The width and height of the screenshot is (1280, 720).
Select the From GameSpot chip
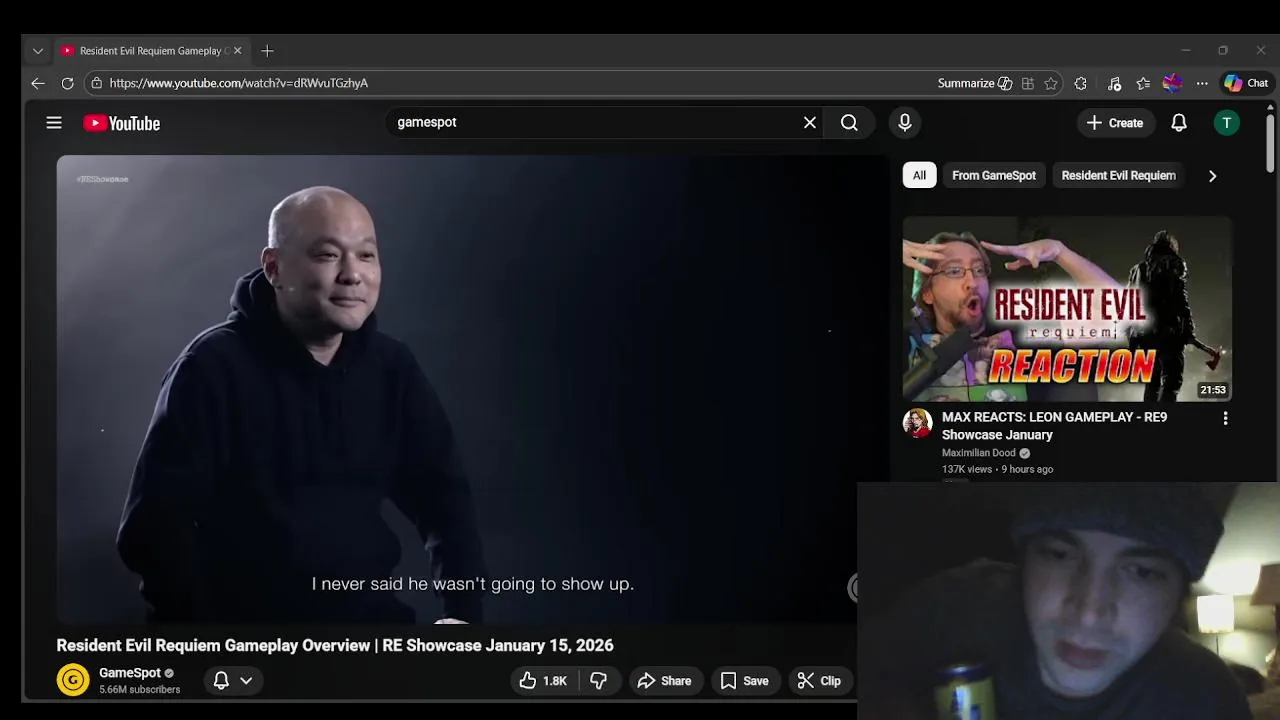click(x=994, y=175)
